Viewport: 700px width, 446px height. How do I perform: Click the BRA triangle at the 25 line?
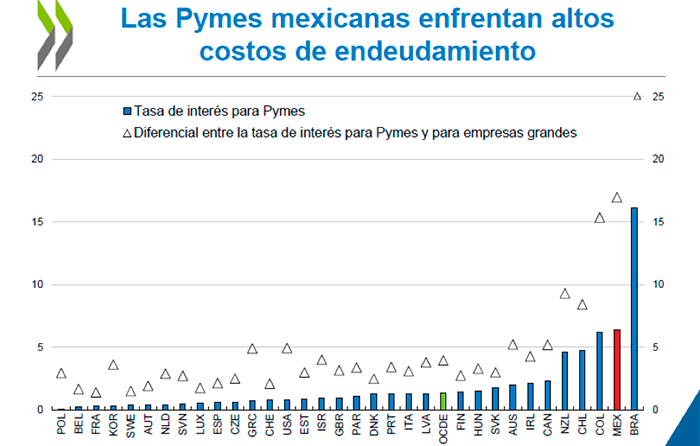click(638, 96)
